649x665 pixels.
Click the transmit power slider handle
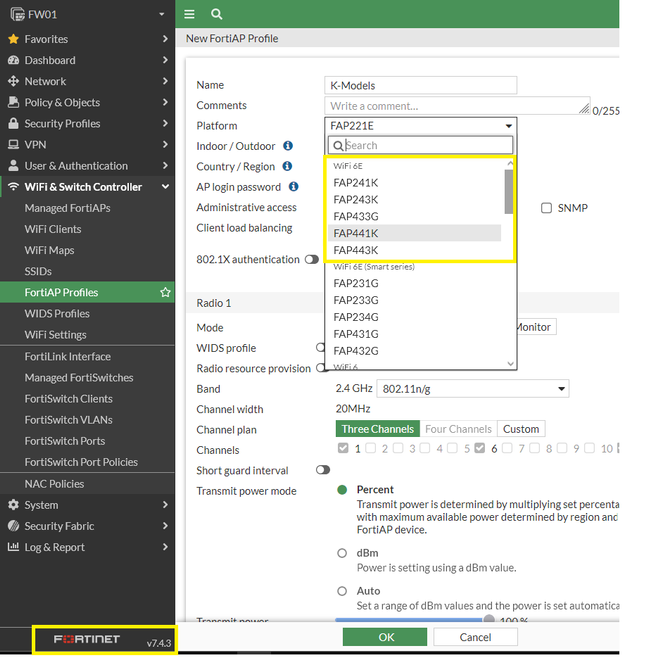[x=489, y=619]
